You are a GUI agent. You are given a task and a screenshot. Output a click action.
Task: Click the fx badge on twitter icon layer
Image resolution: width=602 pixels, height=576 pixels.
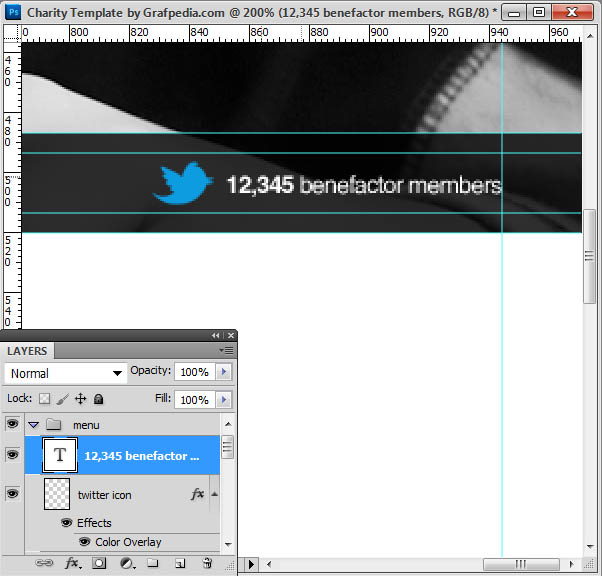click(197, 494)
